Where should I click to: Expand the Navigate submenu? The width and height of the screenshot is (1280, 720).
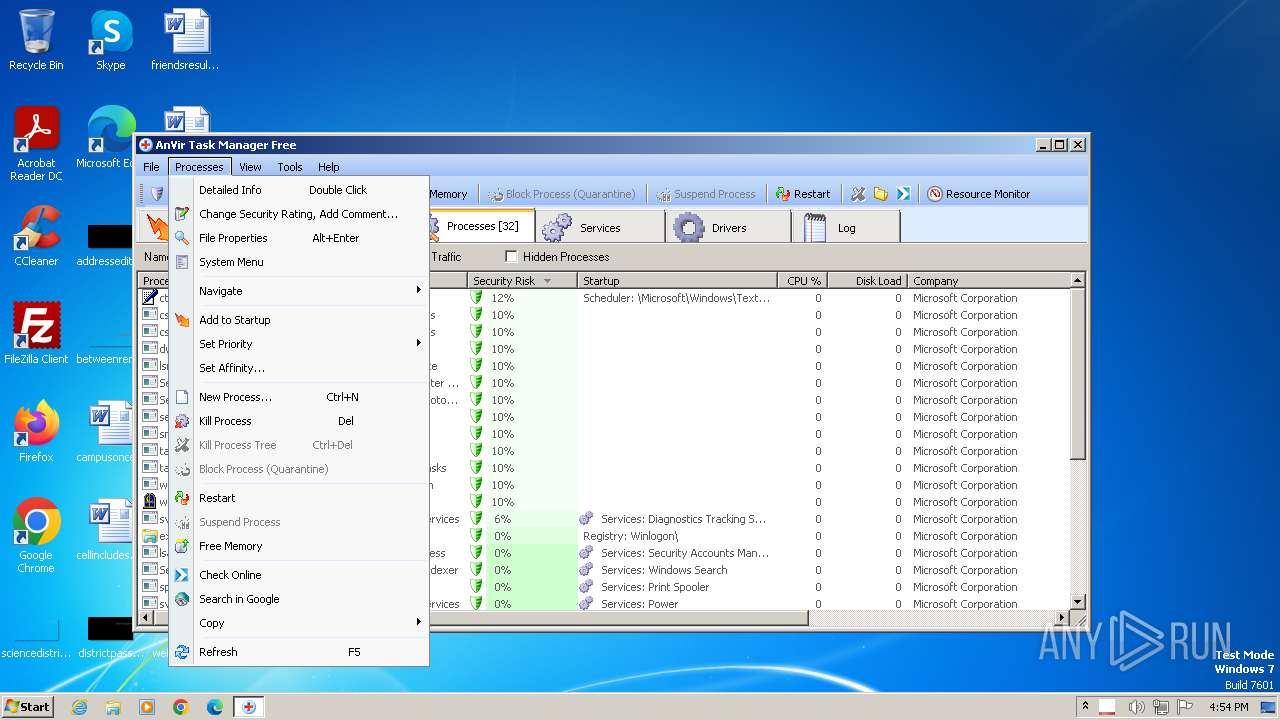click(299, 291)
